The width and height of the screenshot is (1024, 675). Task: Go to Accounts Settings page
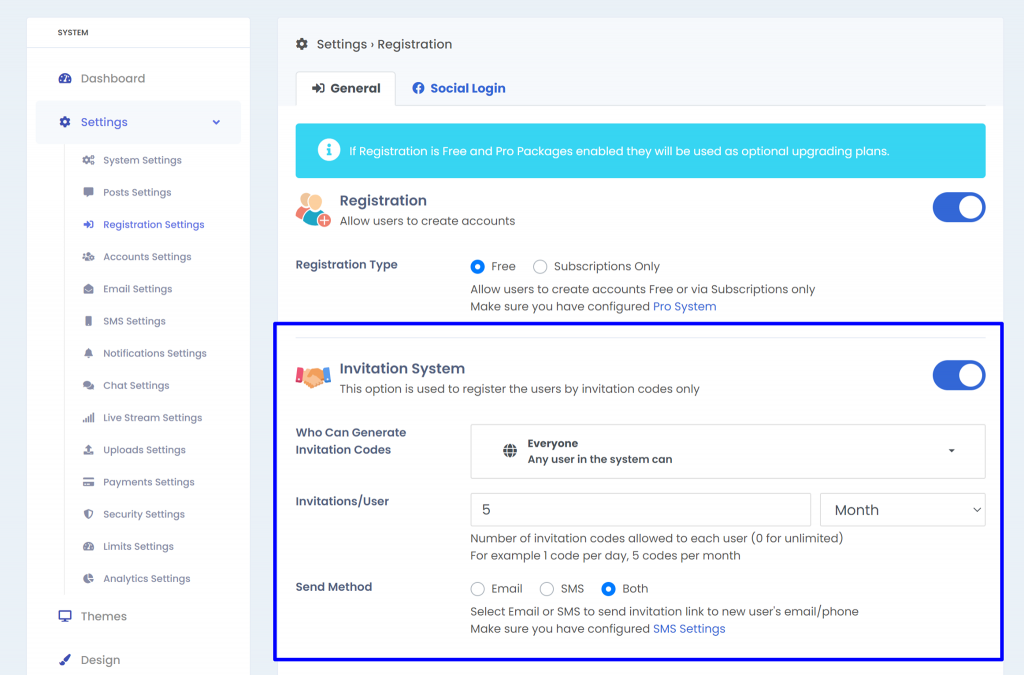147,257
